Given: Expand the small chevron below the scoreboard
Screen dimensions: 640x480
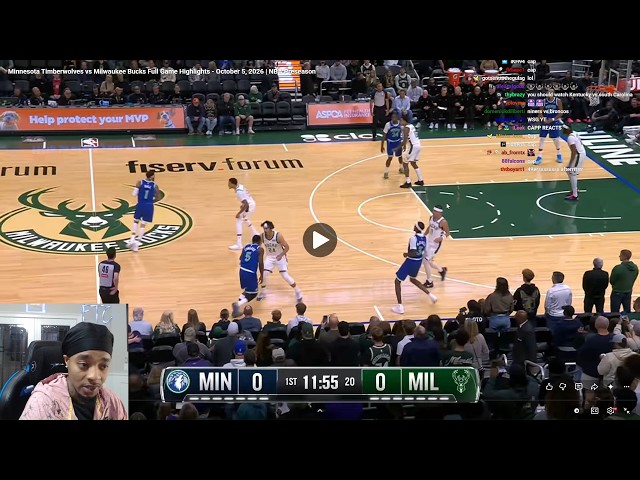Looking at the screenshot, I should click(320, 411).
